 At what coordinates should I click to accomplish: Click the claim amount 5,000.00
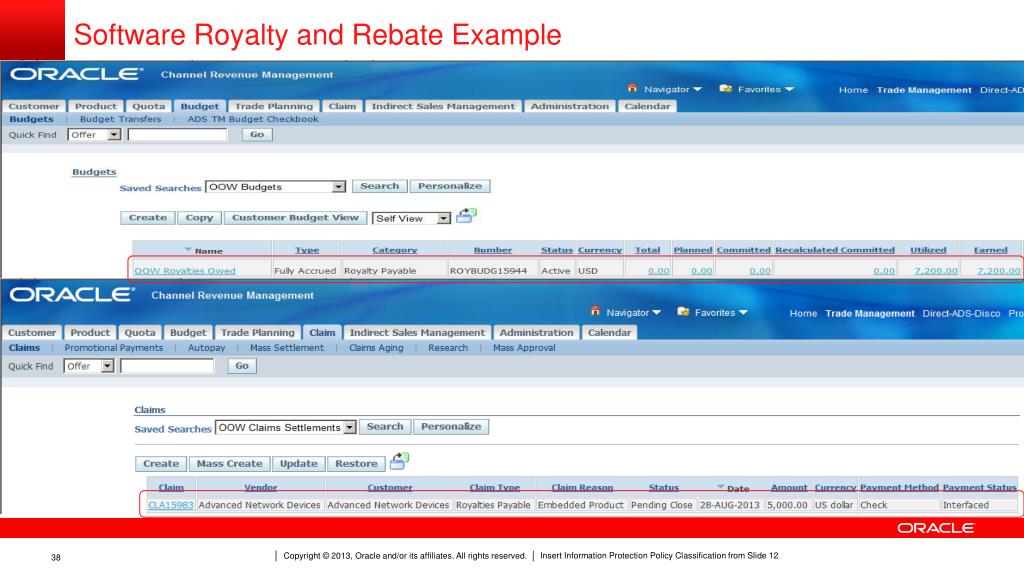tap(787, 505)
